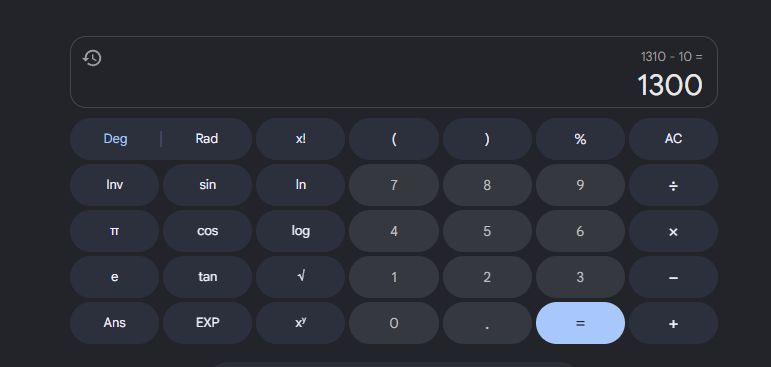Click the minus operator key
The height and width of the screenshot is (367, 771).
pyautogui.click(x=673, y=277)
